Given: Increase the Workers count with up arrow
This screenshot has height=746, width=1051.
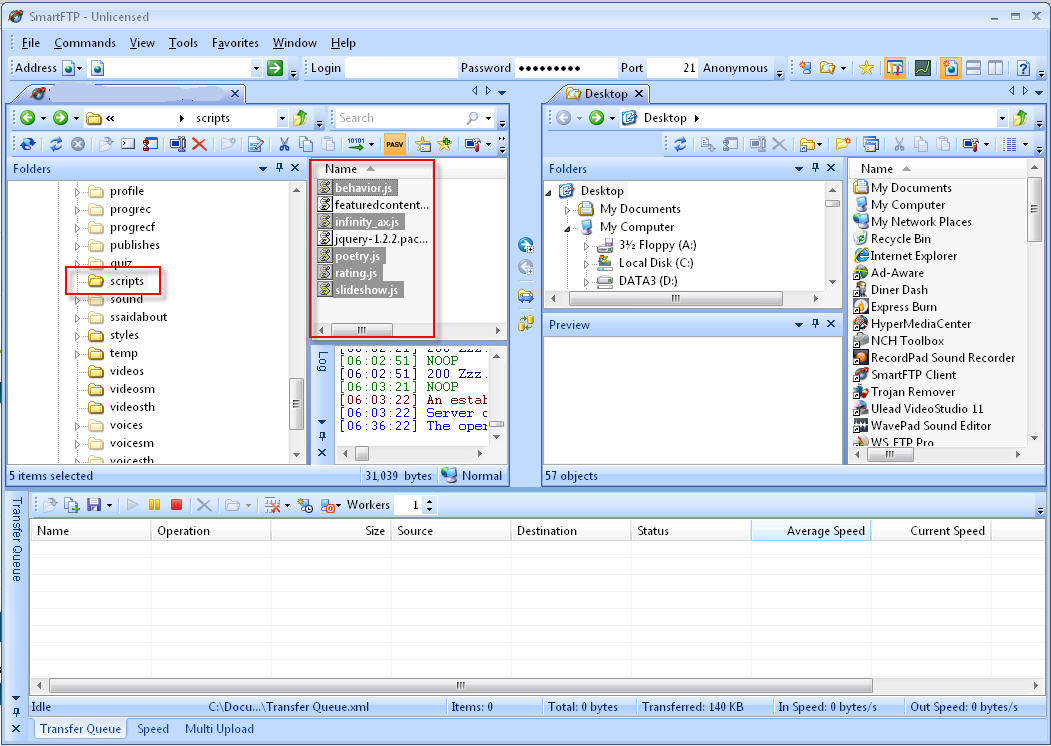Looking at the screenshot, I should (x=430, y=502).
